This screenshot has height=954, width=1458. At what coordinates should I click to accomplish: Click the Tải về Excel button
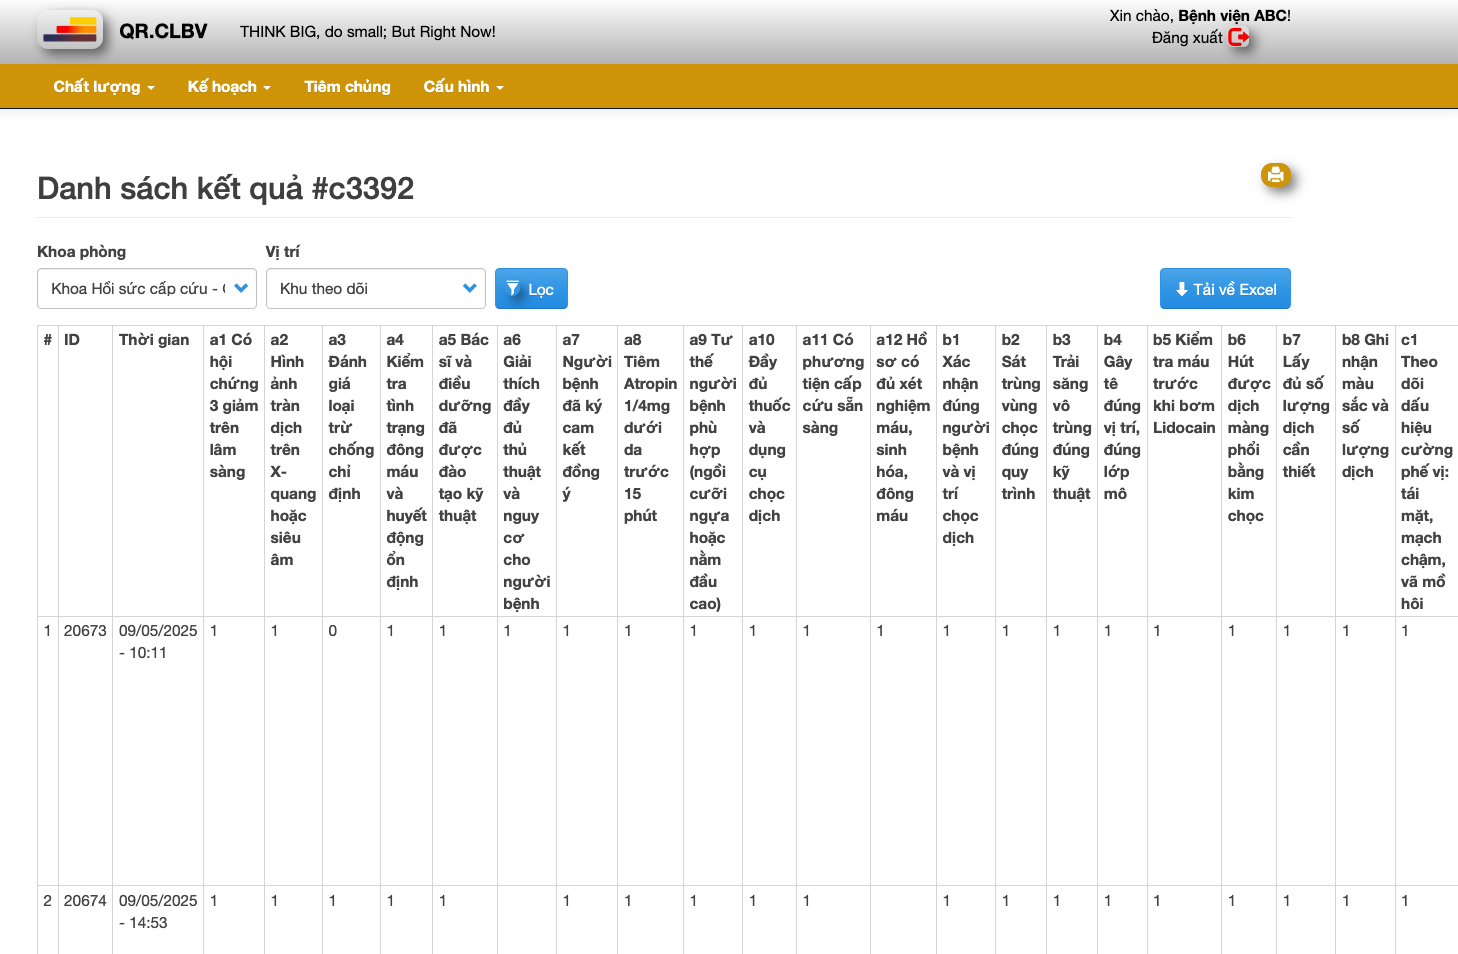click(x=1225, y=289)
